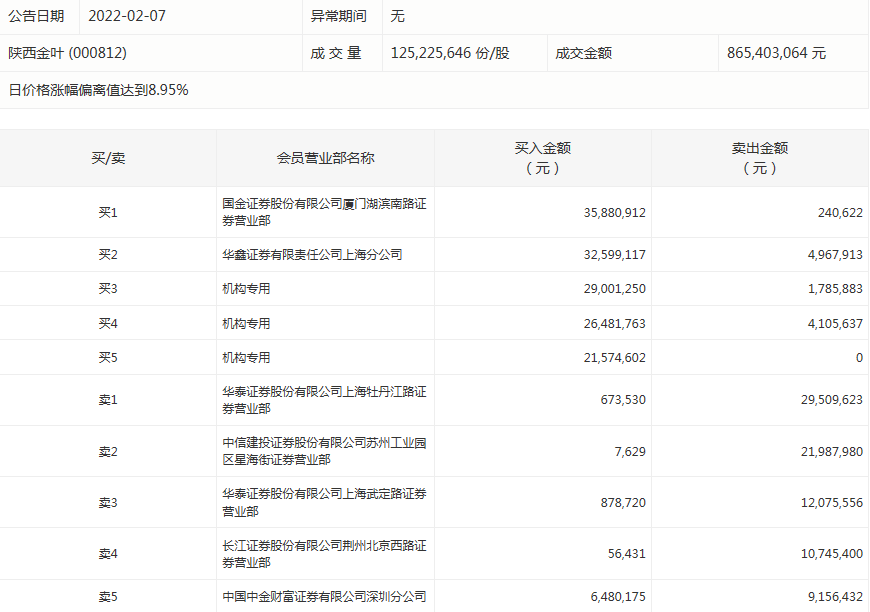Select the 买4 row label
Screen dimensions: 870x612
[108, 323]
